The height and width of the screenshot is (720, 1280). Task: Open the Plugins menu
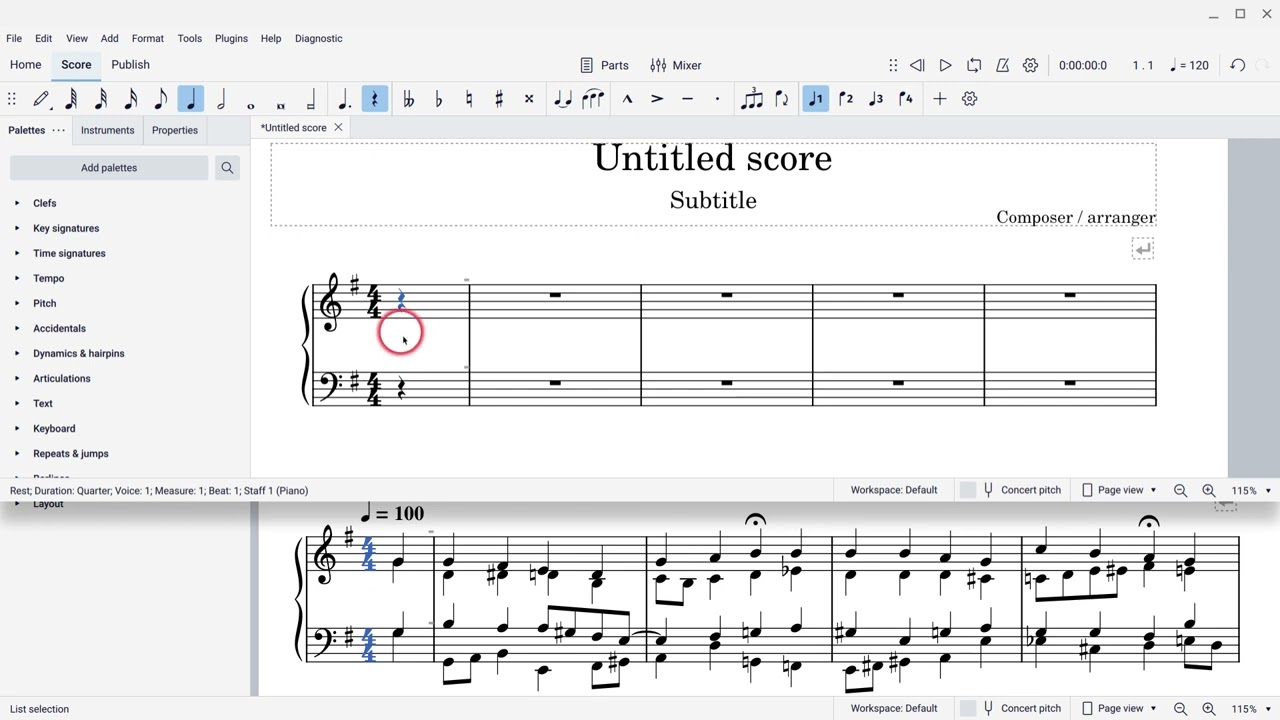[231, 38]
